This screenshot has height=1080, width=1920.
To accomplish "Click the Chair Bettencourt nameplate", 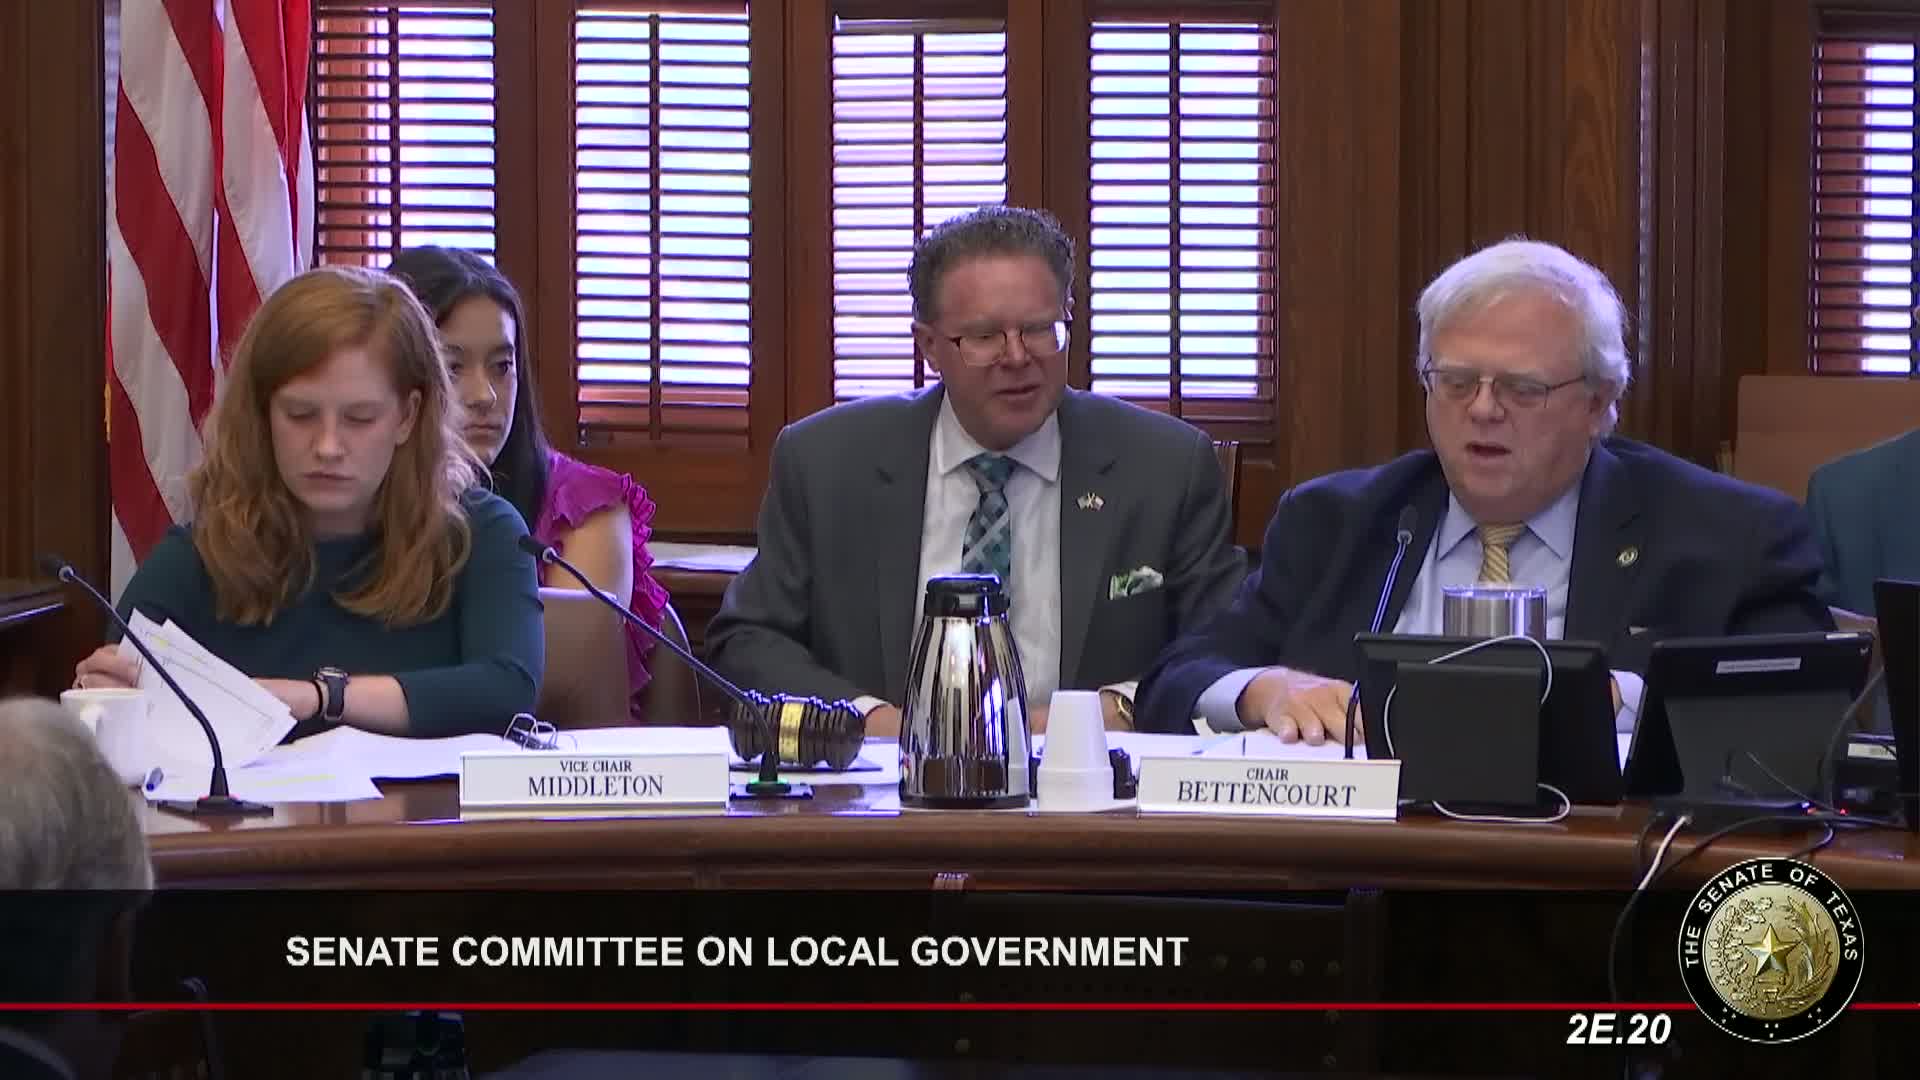I will pyautogui.click(x=1266, y=788).
